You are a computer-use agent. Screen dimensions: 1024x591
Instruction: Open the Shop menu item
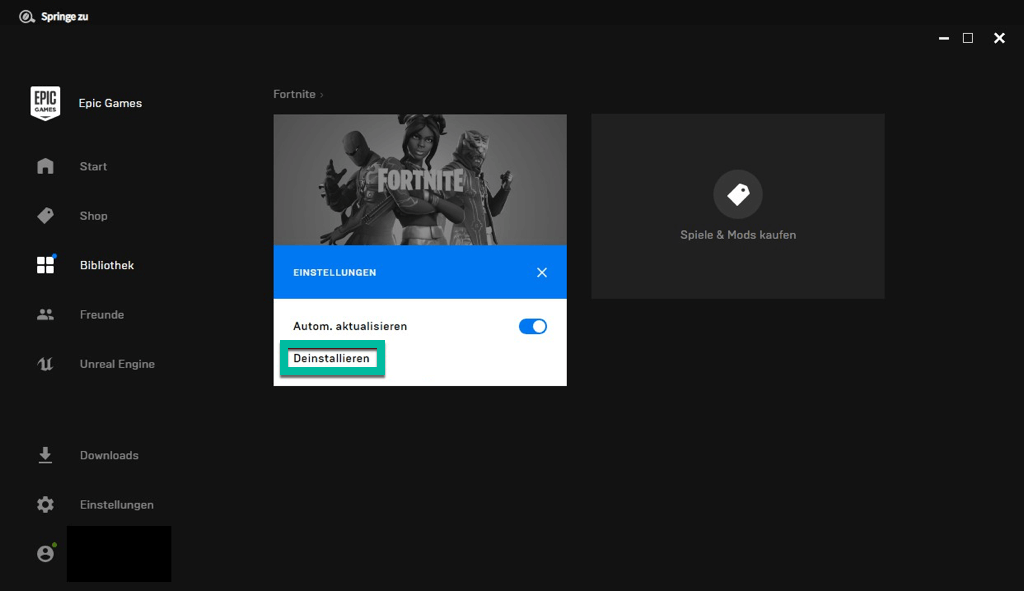click(93, 216)
